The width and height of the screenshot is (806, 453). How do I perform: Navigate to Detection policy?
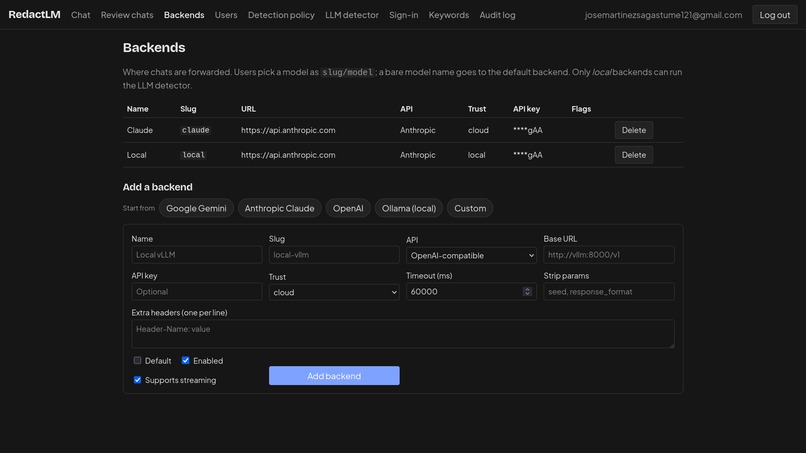click(x=281, y=15)
